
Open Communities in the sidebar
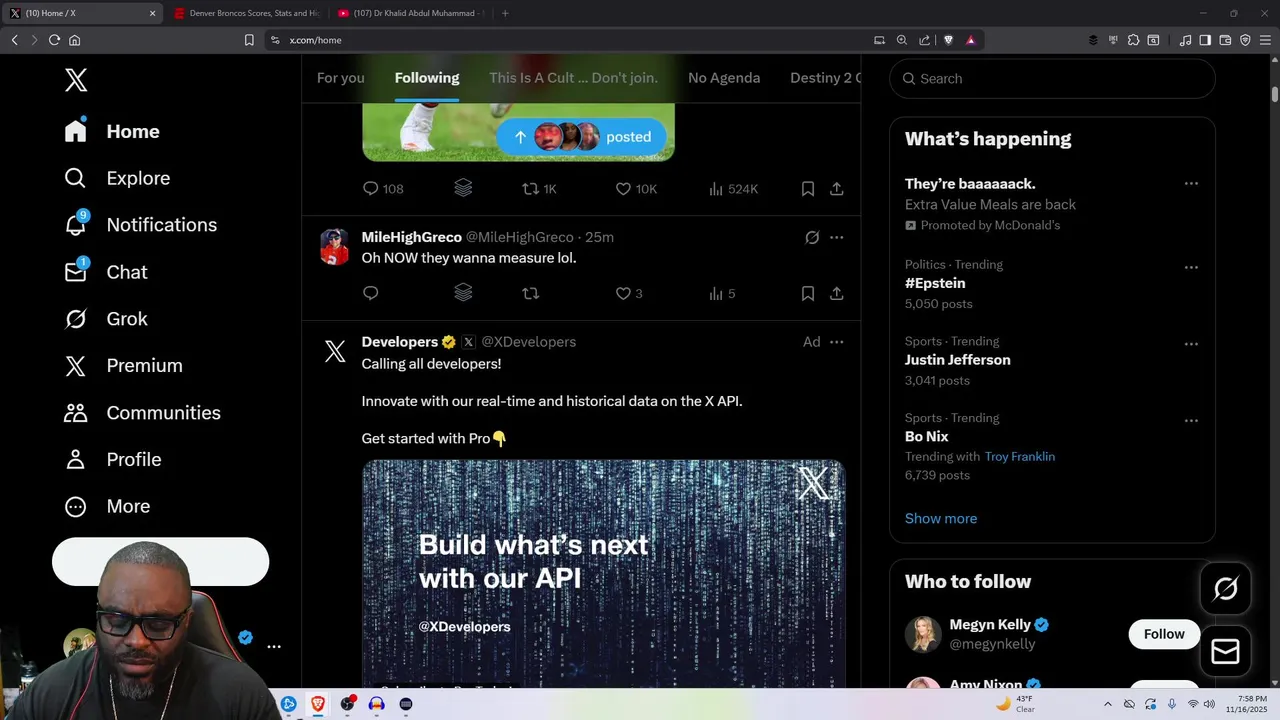[142, 413]
